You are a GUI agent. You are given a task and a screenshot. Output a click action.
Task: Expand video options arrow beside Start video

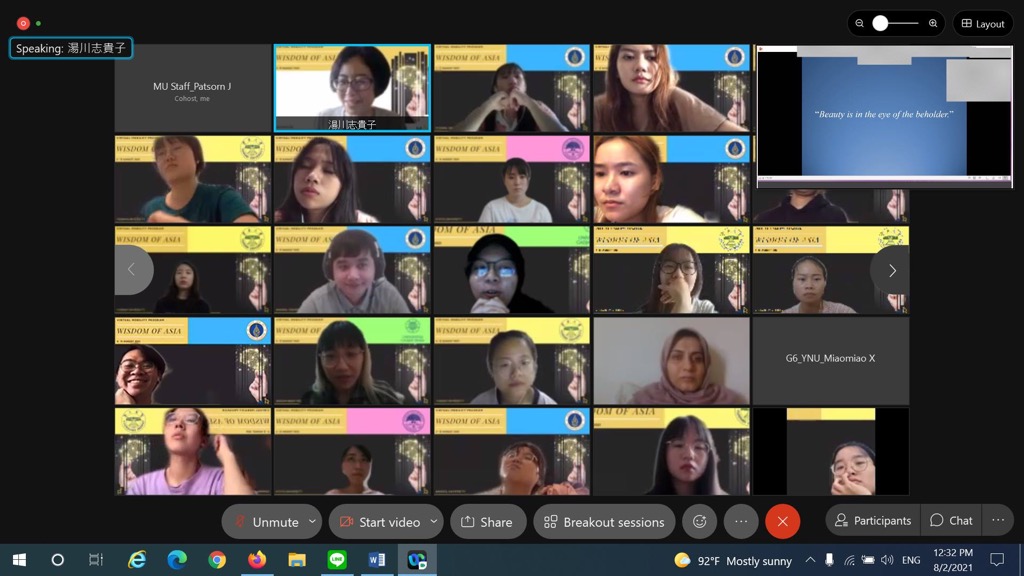(434, 521)
